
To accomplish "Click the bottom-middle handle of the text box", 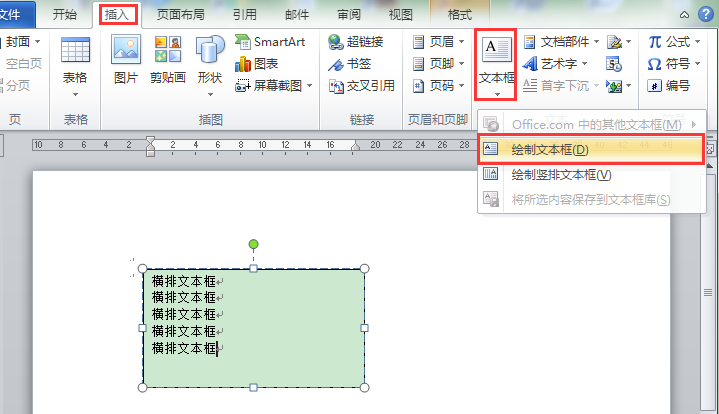I will click(x=254, y=387).
